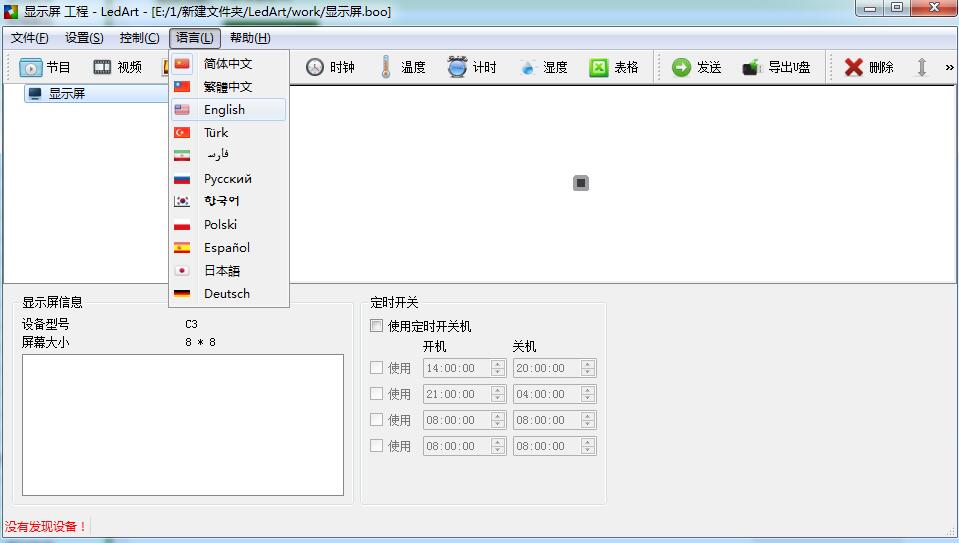Click the green 发送 (Send) arrow icon
The height and width of the screenshot is (543, 959).
(x=681, y=67)
